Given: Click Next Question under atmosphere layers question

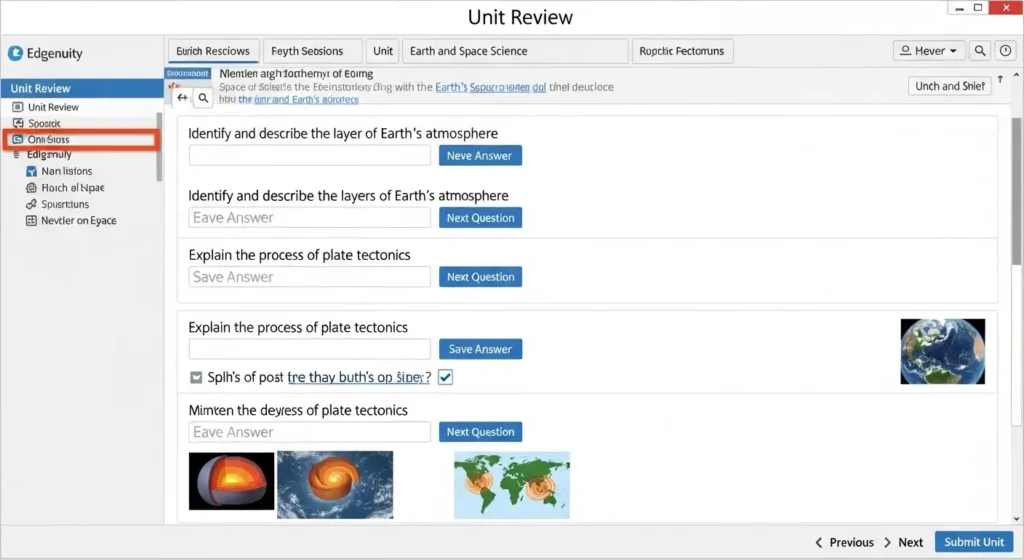Looking at the screenshot, I should pos(480,218).
